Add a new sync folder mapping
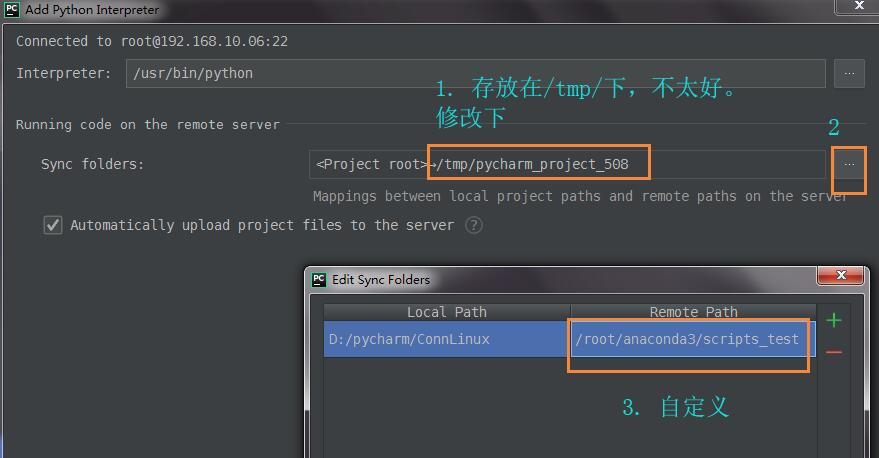 pyautogui.click(x=833, y=320)
